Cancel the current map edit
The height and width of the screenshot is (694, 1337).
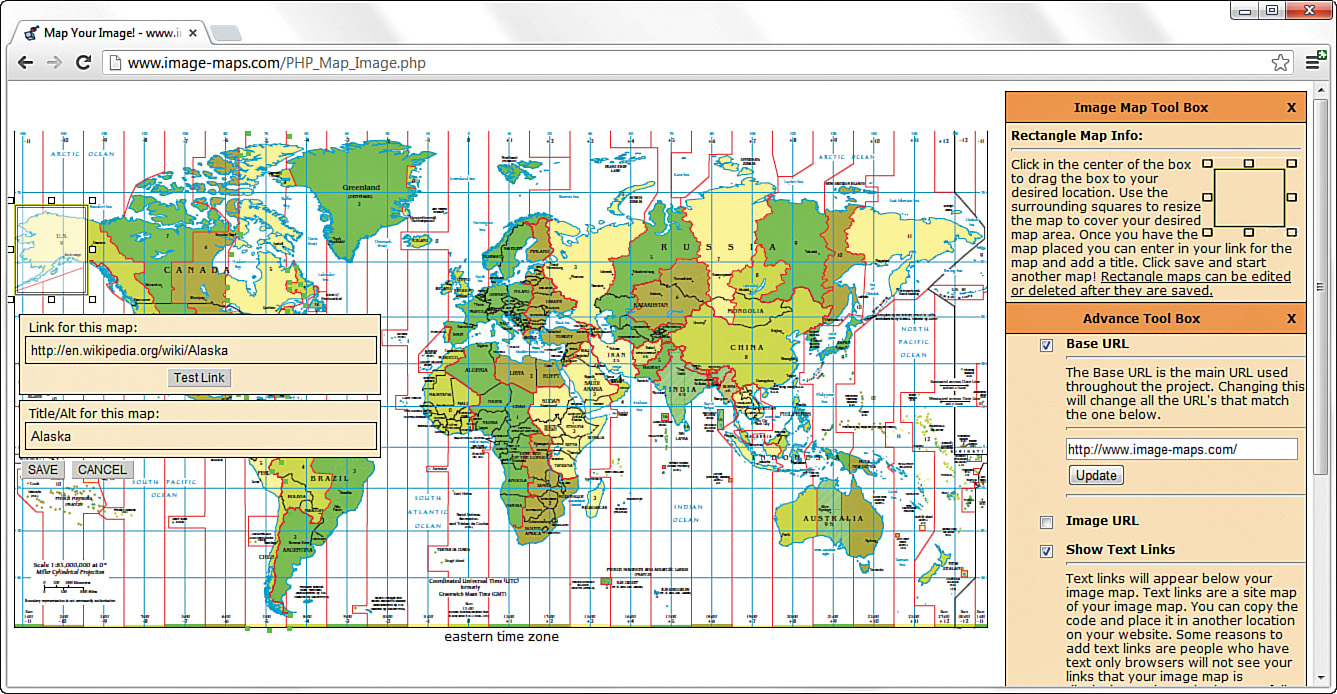(102, 470)
